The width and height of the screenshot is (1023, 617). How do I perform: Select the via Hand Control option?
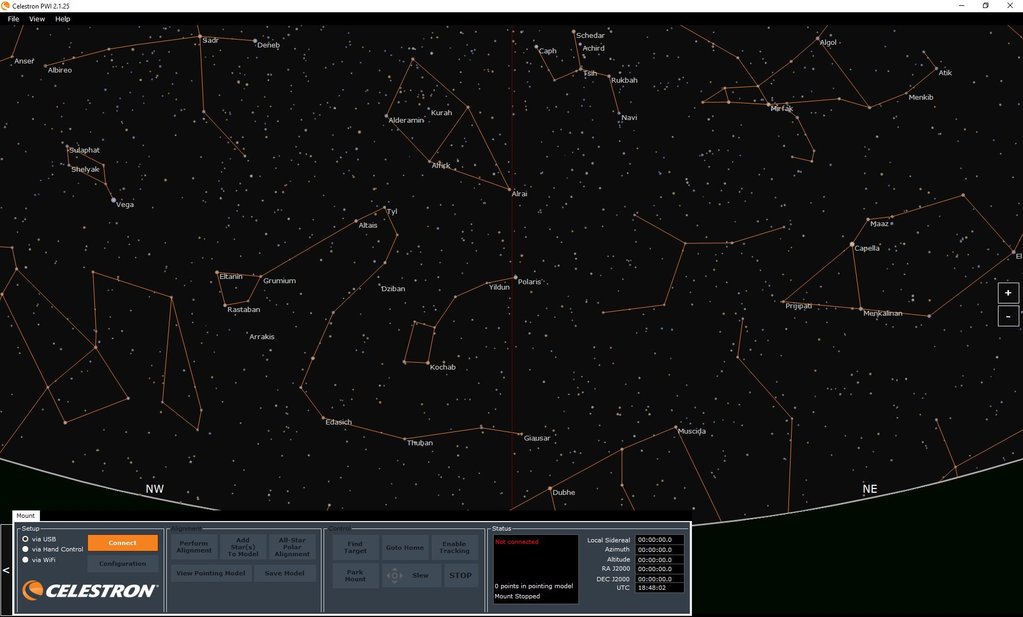point(25,549)
